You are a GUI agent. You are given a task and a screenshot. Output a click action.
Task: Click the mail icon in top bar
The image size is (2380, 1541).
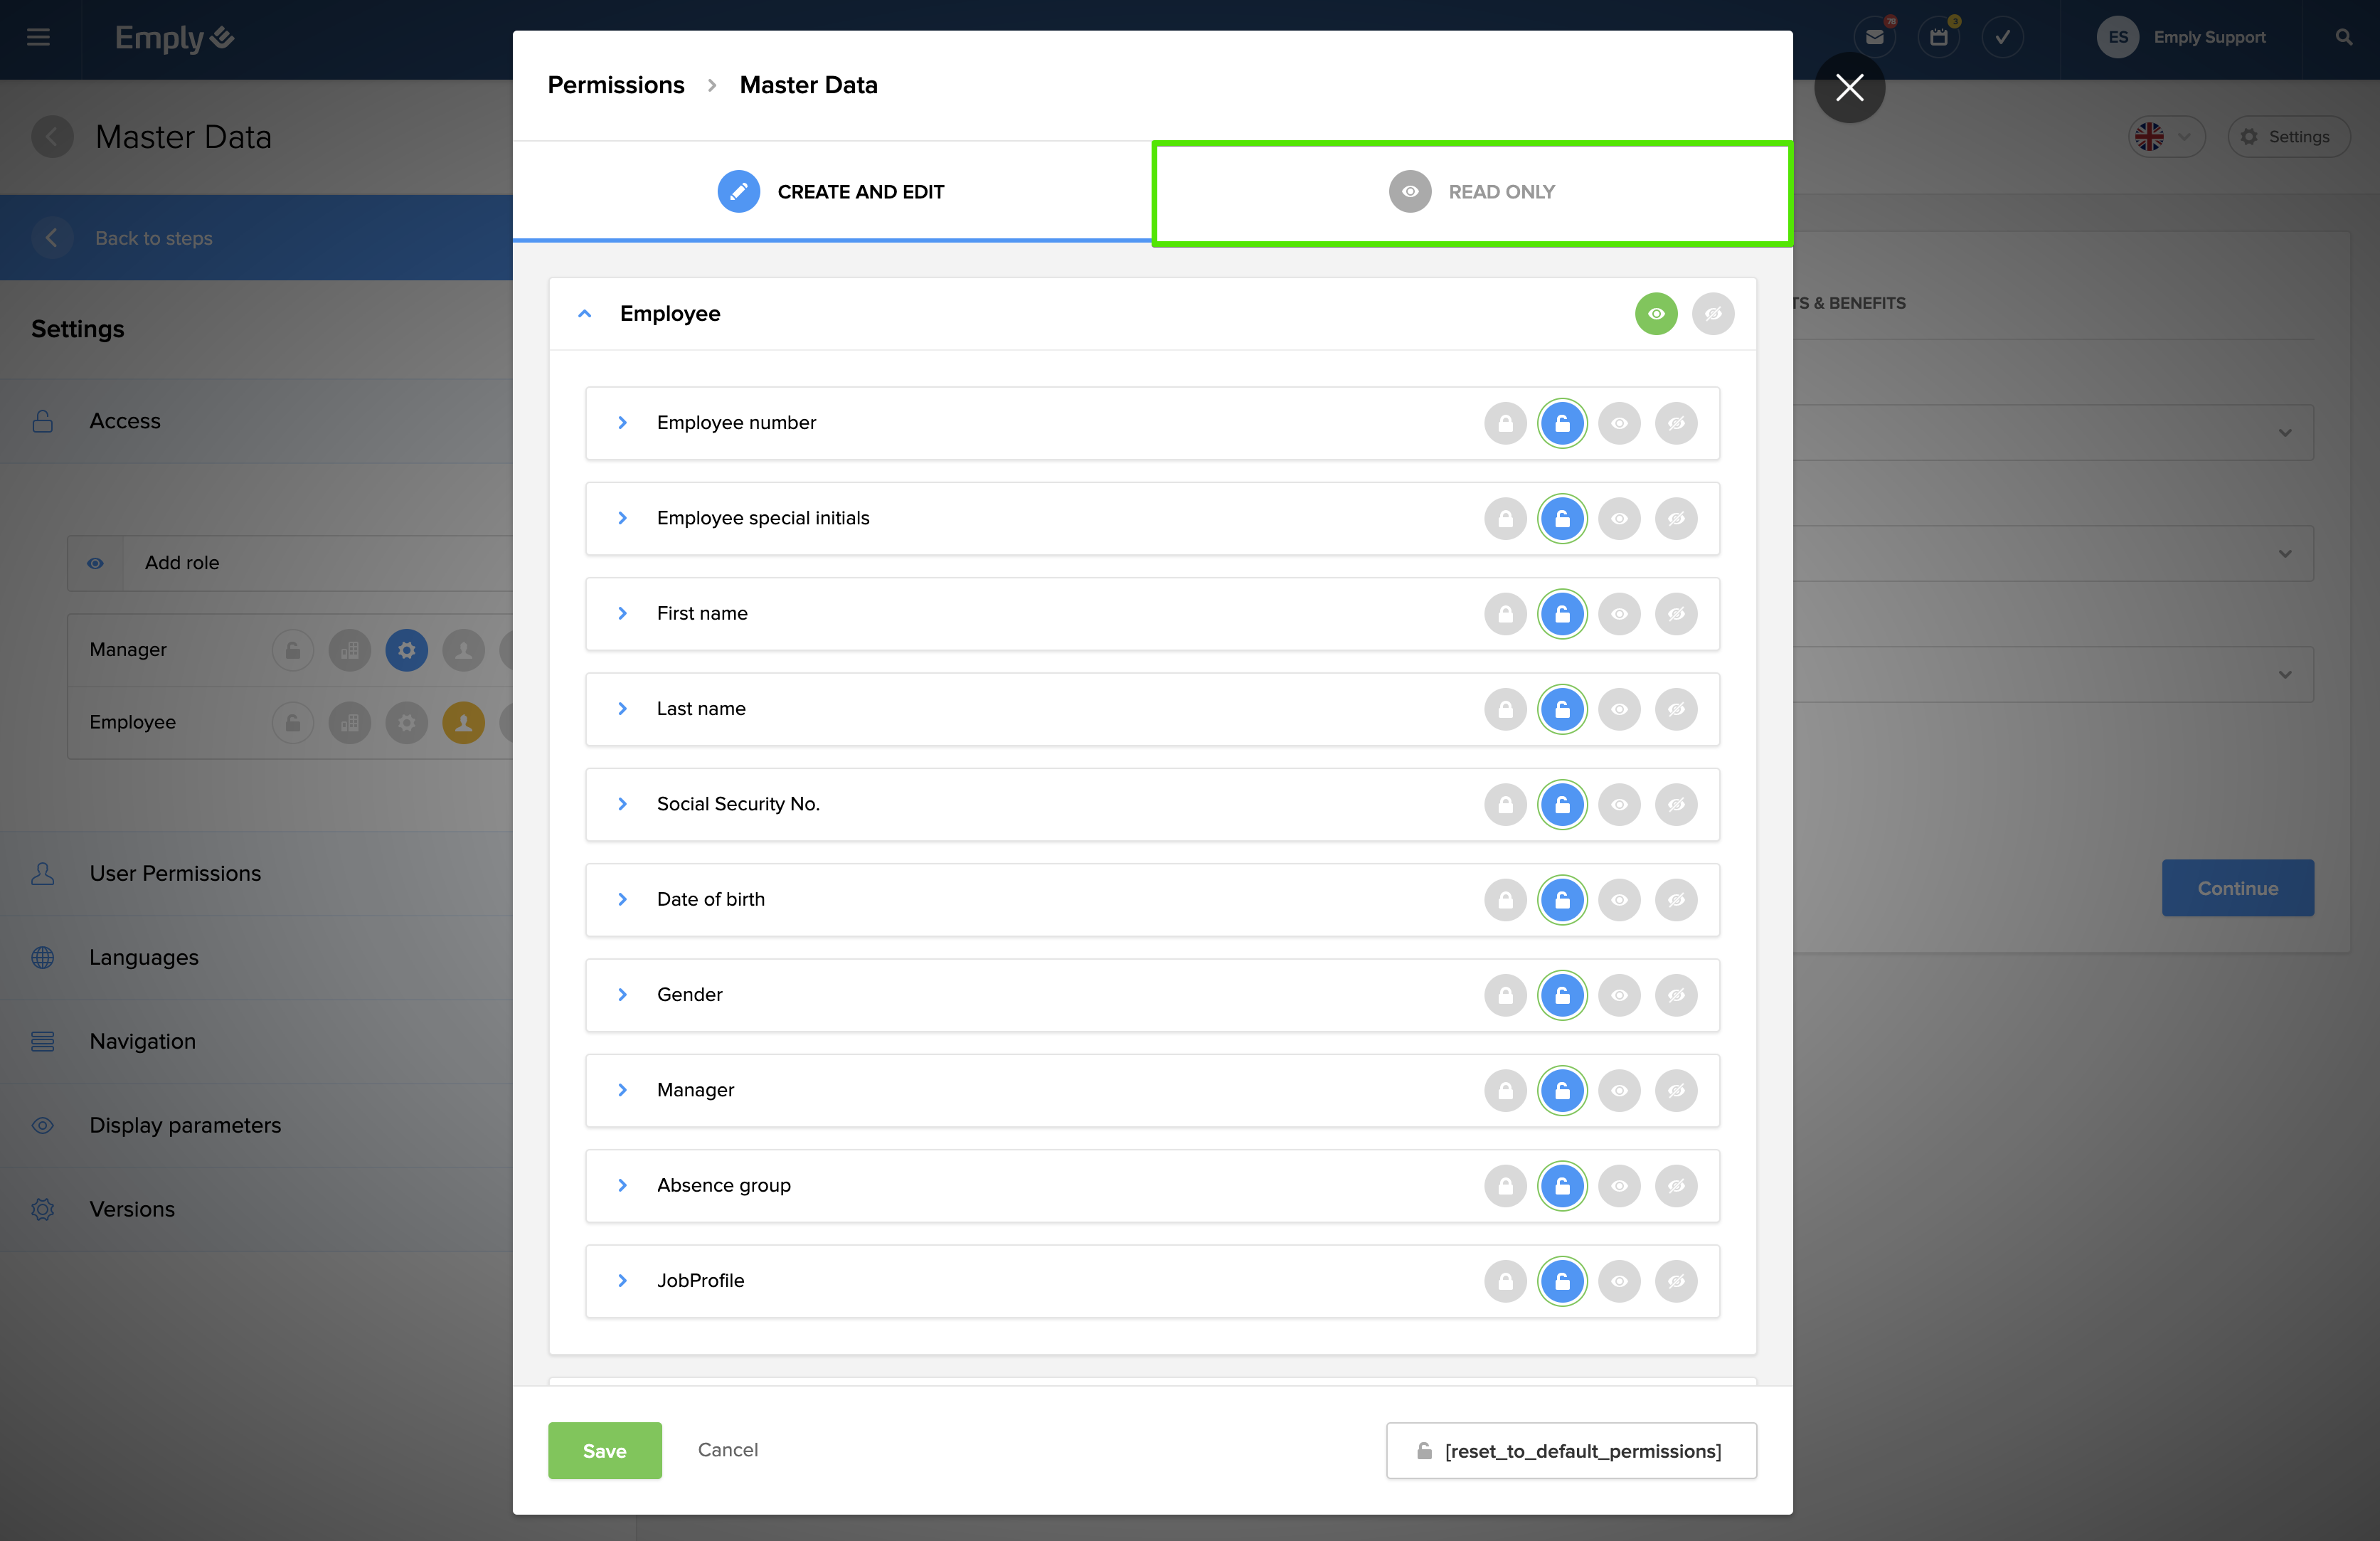1874,38
